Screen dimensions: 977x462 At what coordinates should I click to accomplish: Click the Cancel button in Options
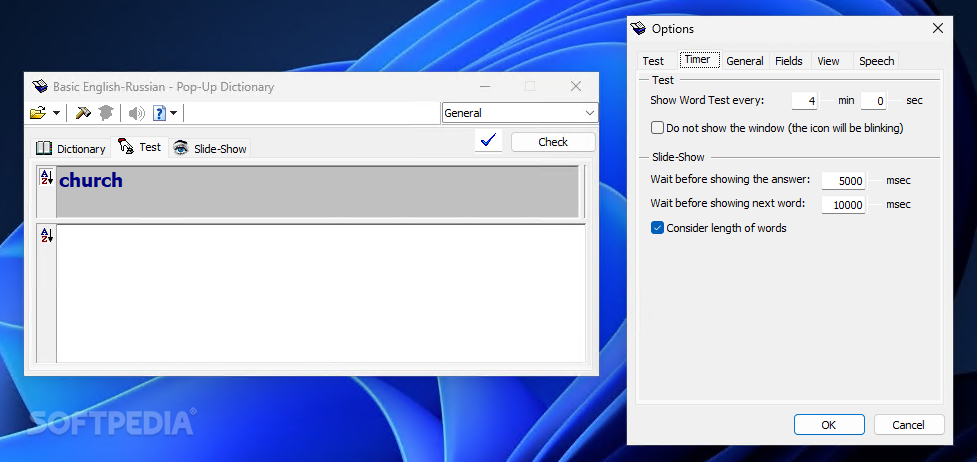[908, 425]
